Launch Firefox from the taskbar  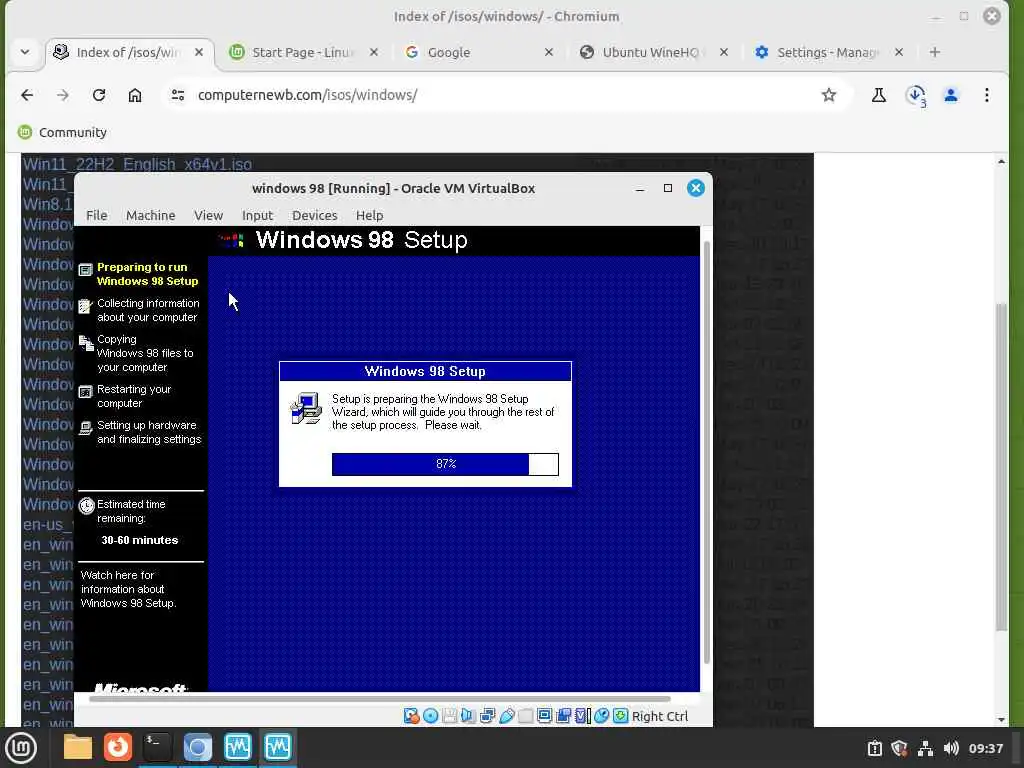[x=118, y=747]
